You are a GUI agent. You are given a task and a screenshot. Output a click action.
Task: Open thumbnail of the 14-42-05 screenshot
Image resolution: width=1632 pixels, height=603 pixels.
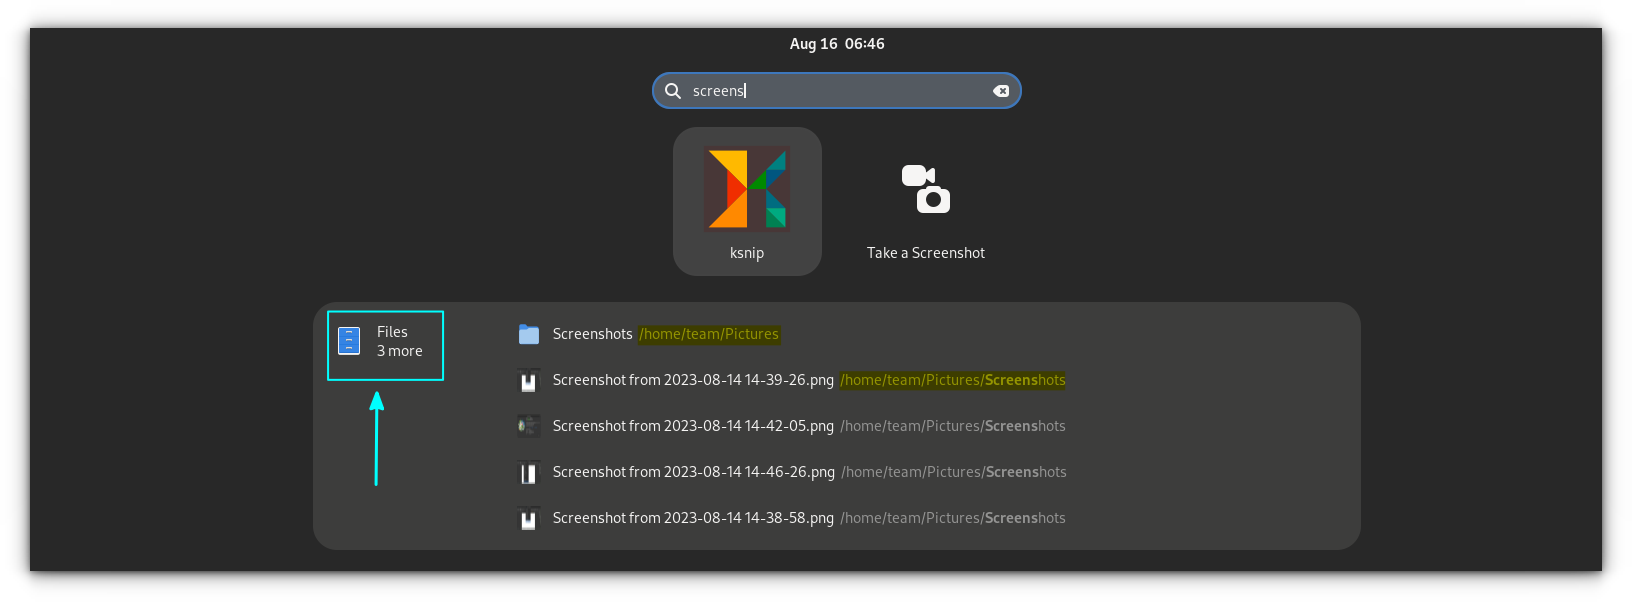click(529, 426)
